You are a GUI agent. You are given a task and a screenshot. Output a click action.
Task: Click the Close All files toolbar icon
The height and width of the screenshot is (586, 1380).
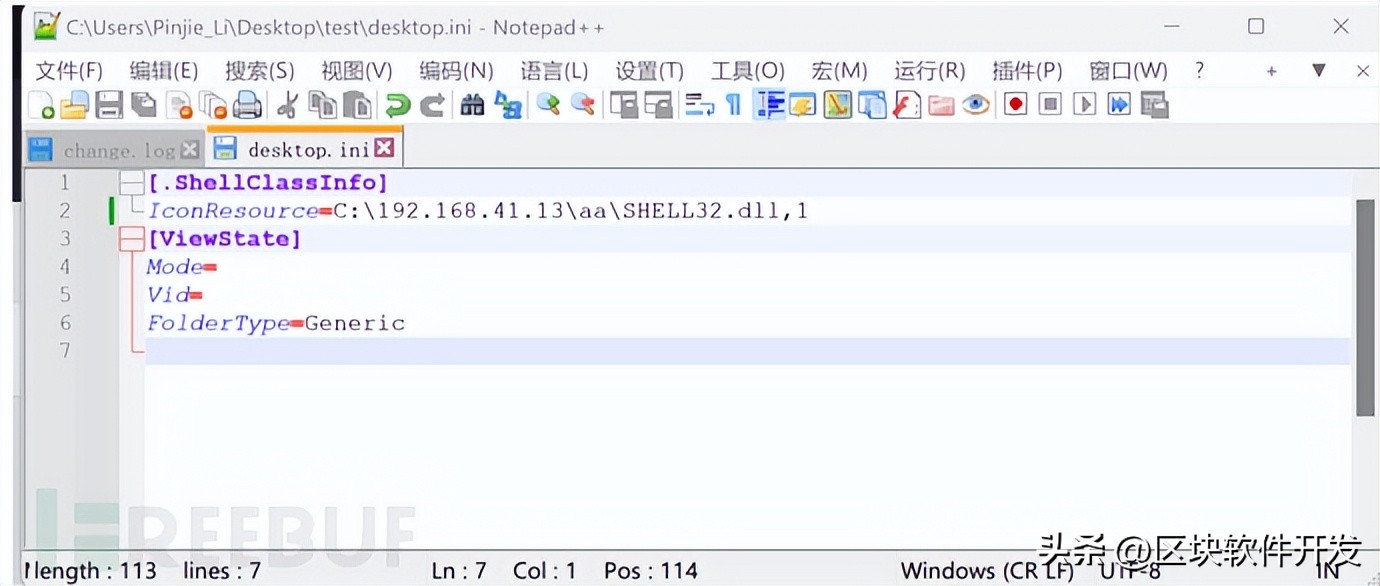click(x=212, y=105)
